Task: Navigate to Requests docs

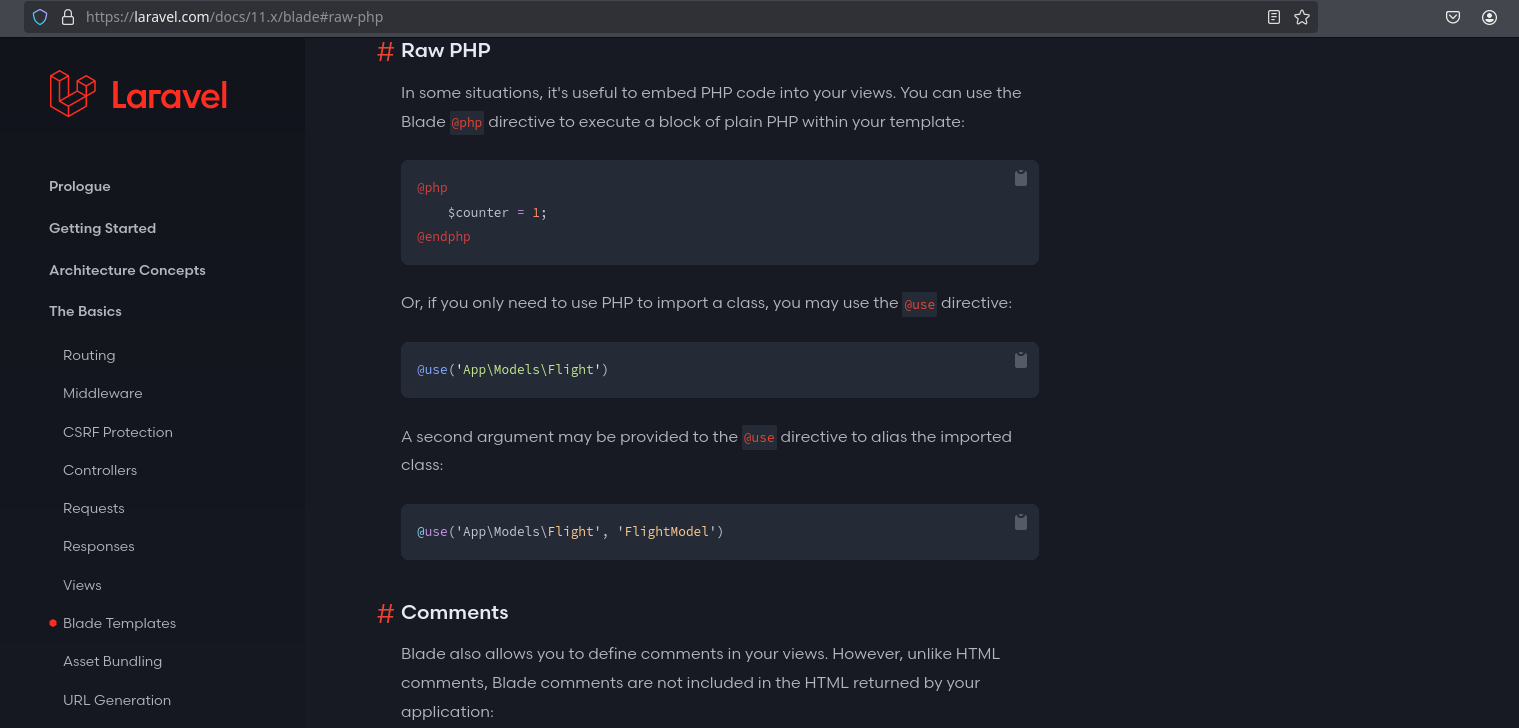Action: [94, 509]
